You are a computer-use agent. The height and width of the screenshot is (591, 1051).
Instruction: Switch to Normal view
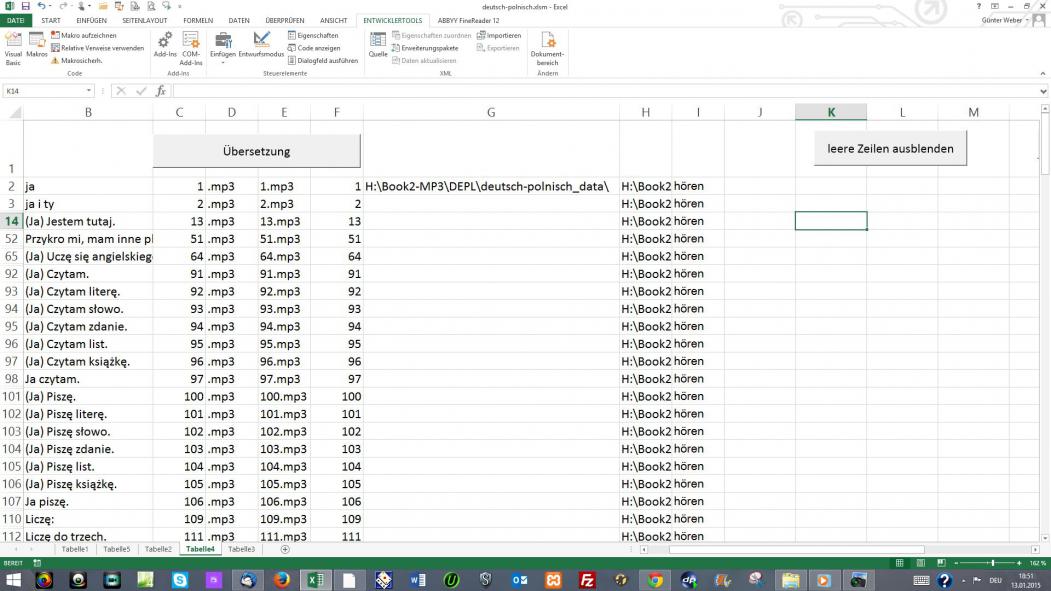click(x=900, y=563)
